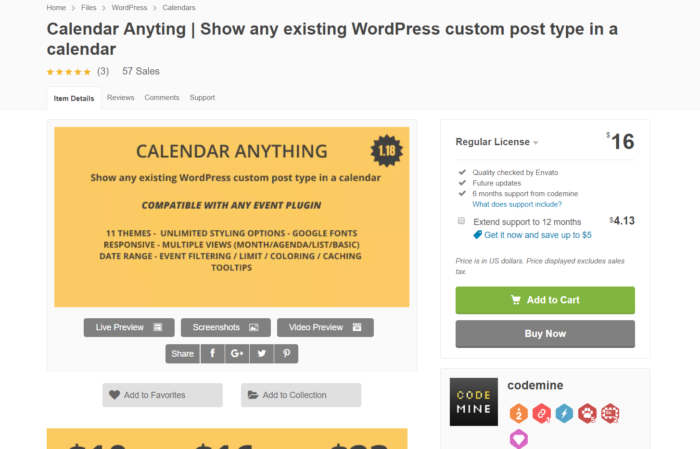Screen dimensions: 700x449
Task: Go to Calendars breadcrumb
Action: coord(179,8)
